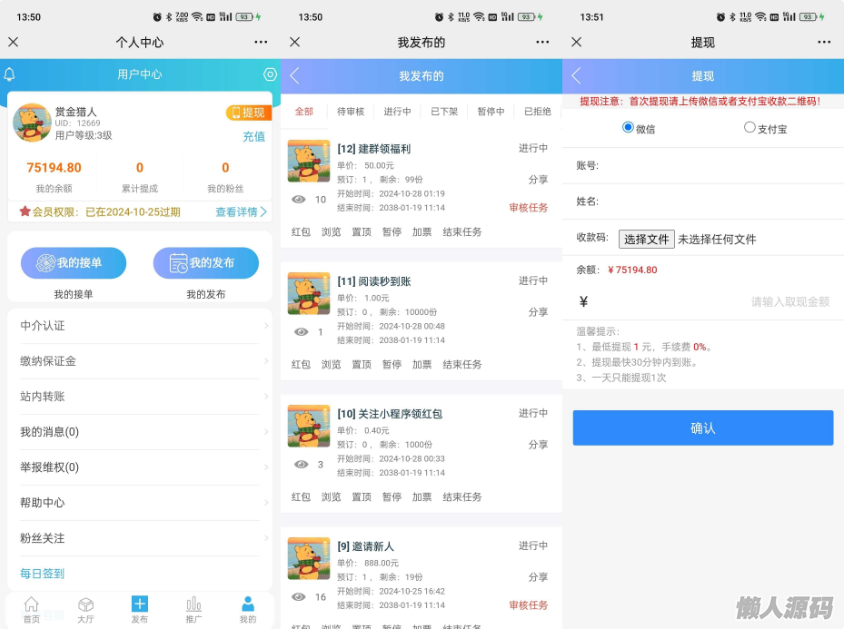Screen dimensions: 845x632
Task: Open the 我的接单 button
Action: click(73, 263)
